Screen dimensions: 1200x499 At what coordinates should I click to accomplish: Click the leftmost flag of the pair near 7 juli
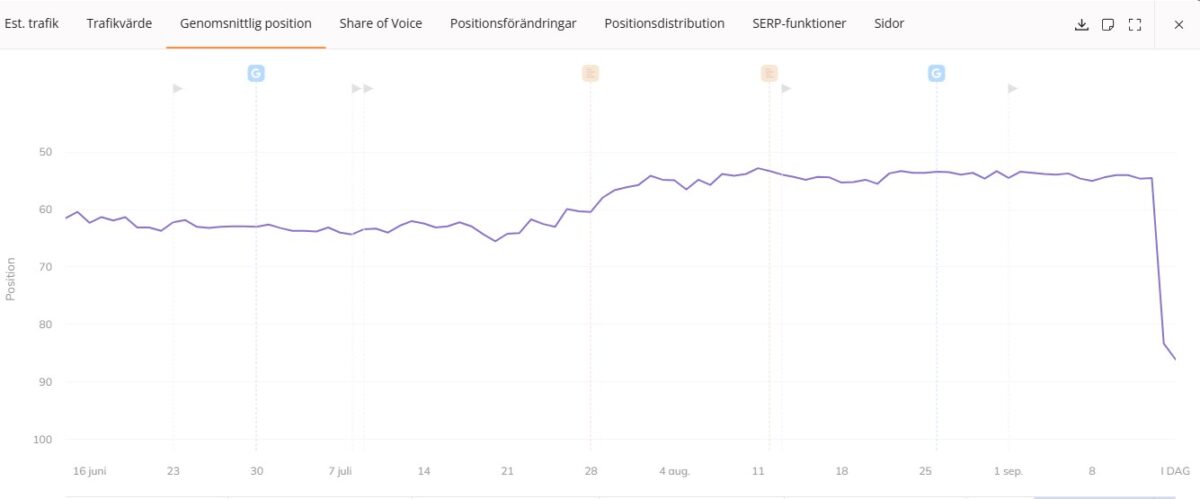pyautogui.click(x=356, y=88)
